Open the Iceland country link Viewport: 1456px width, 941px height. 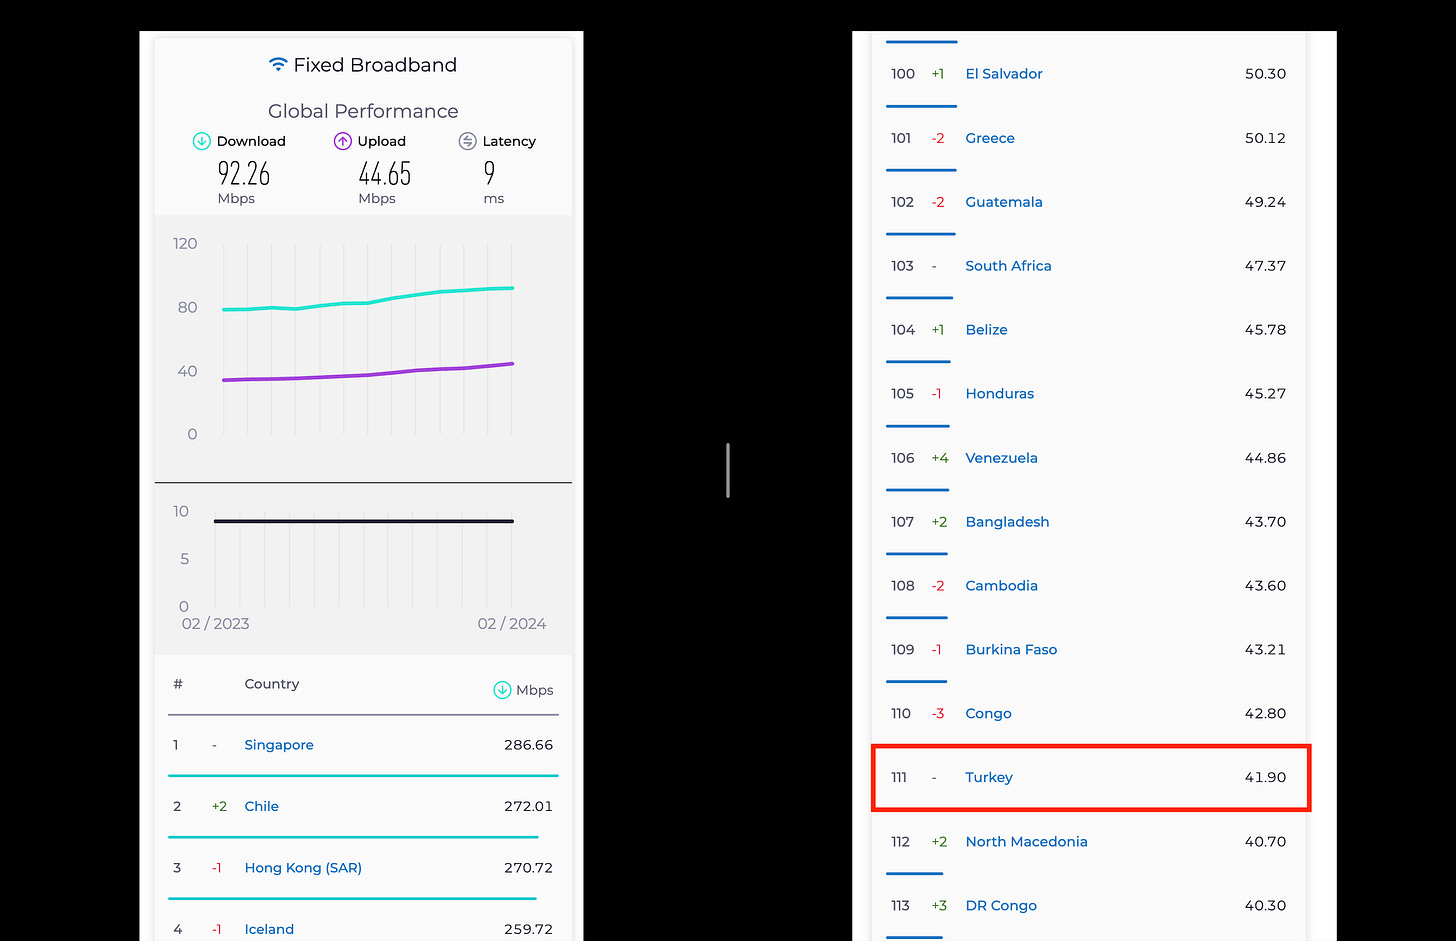point(269,929)
